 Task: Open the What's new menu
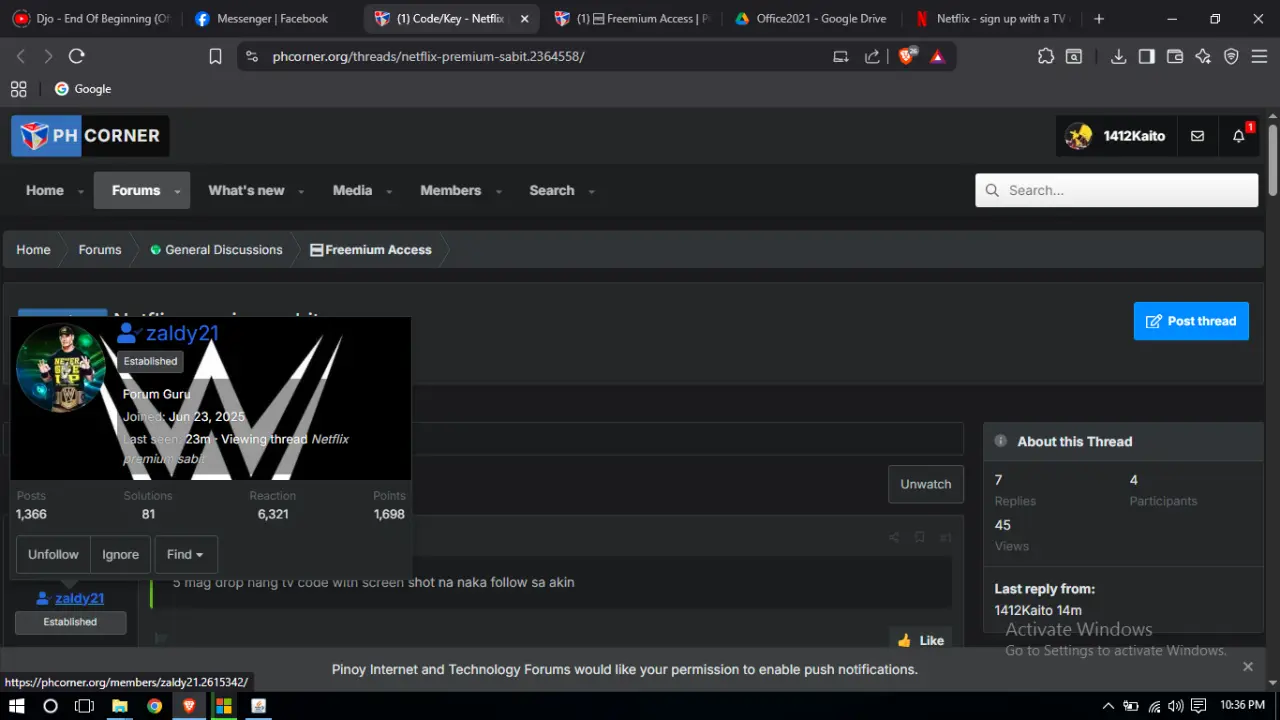point(246,190)
